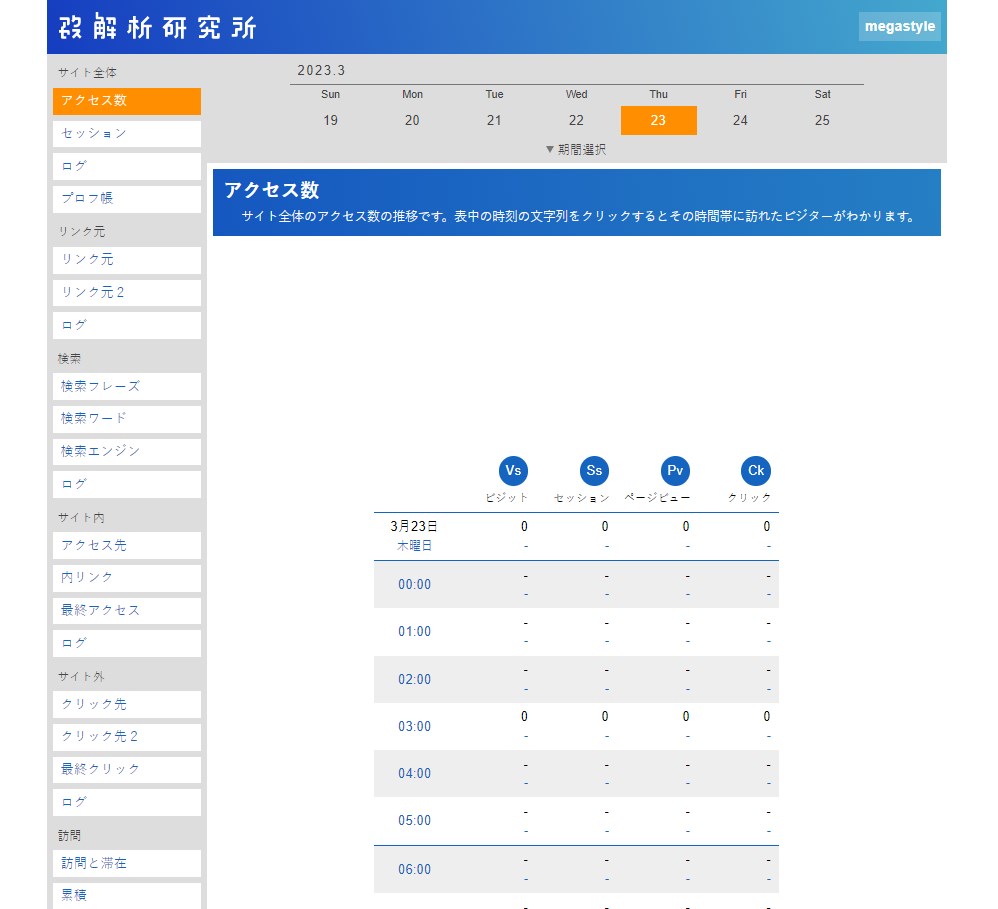Open クリック先 in the sidebar
The width and height of the screenshot is (998, 909).
127,705
